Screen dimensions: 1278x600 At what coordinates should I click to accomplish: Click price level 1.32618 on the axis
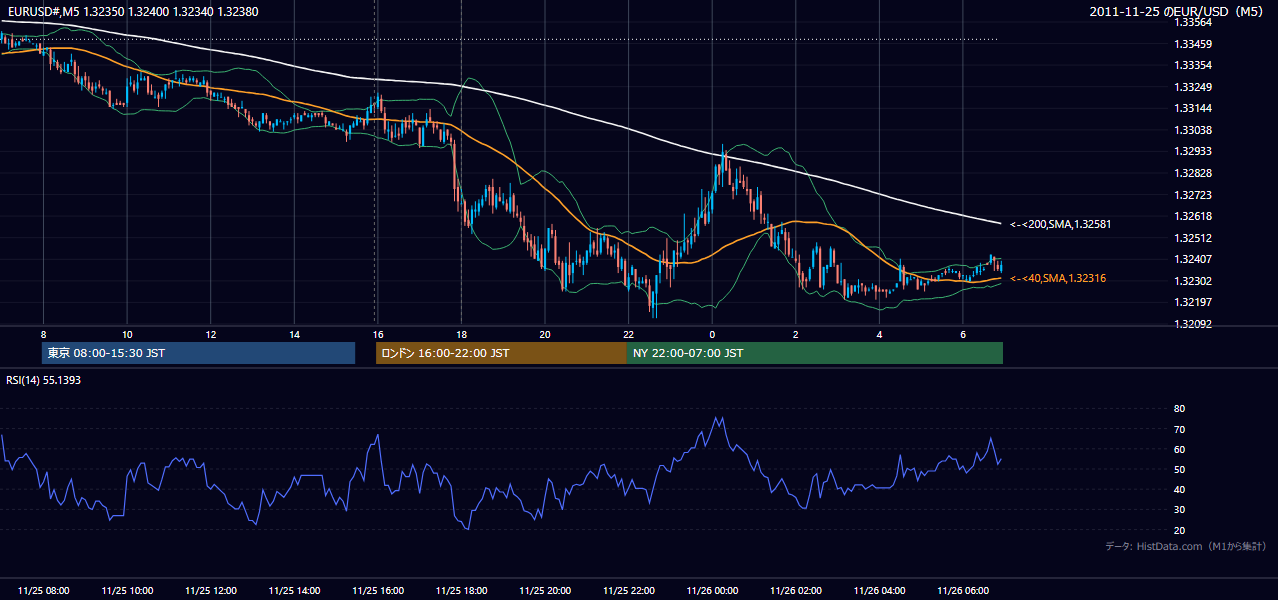tap(1194, 216)
